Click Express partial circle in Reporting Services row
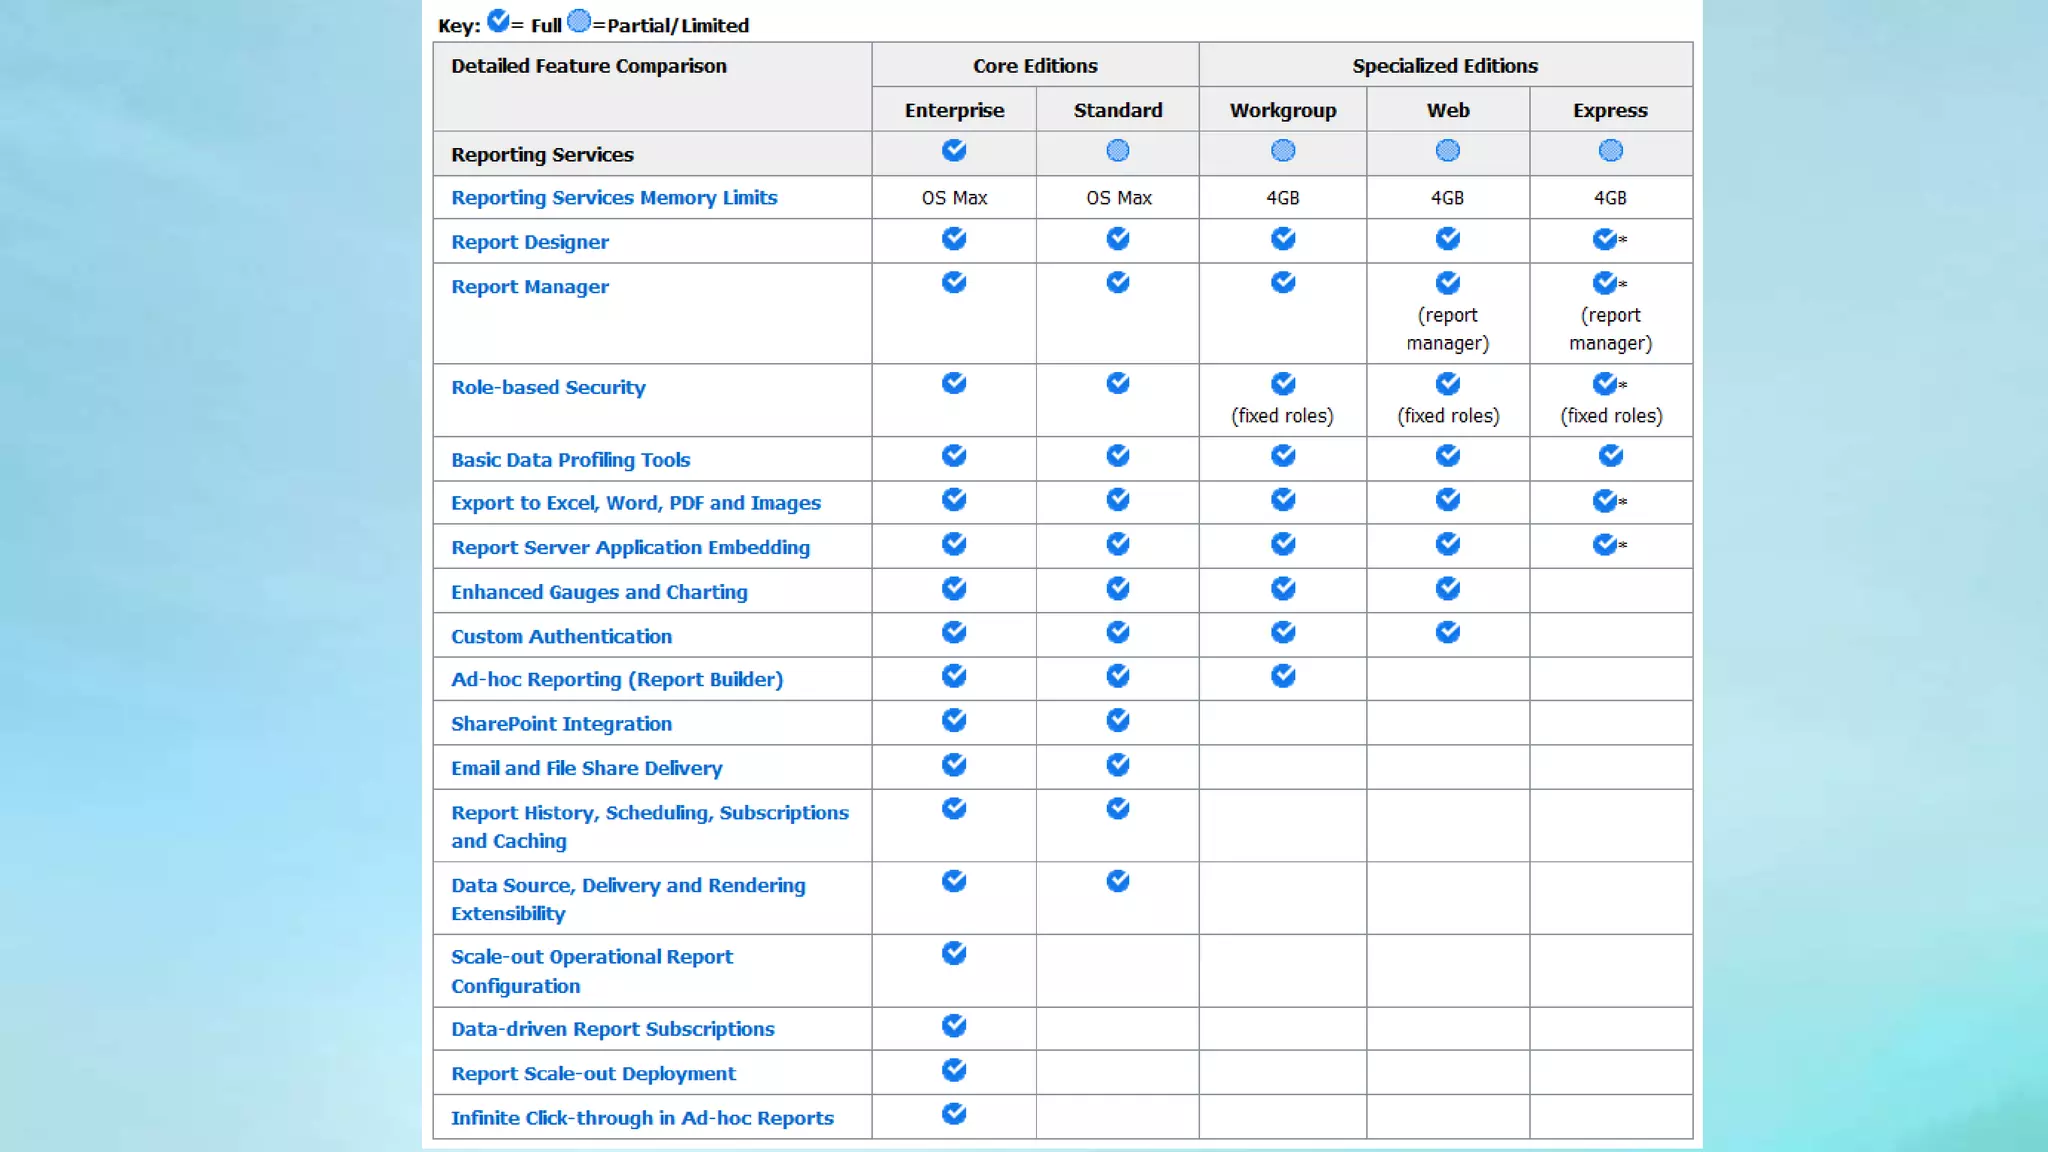This screenshot has height=1152, width=2048. tap(1610, 150)
